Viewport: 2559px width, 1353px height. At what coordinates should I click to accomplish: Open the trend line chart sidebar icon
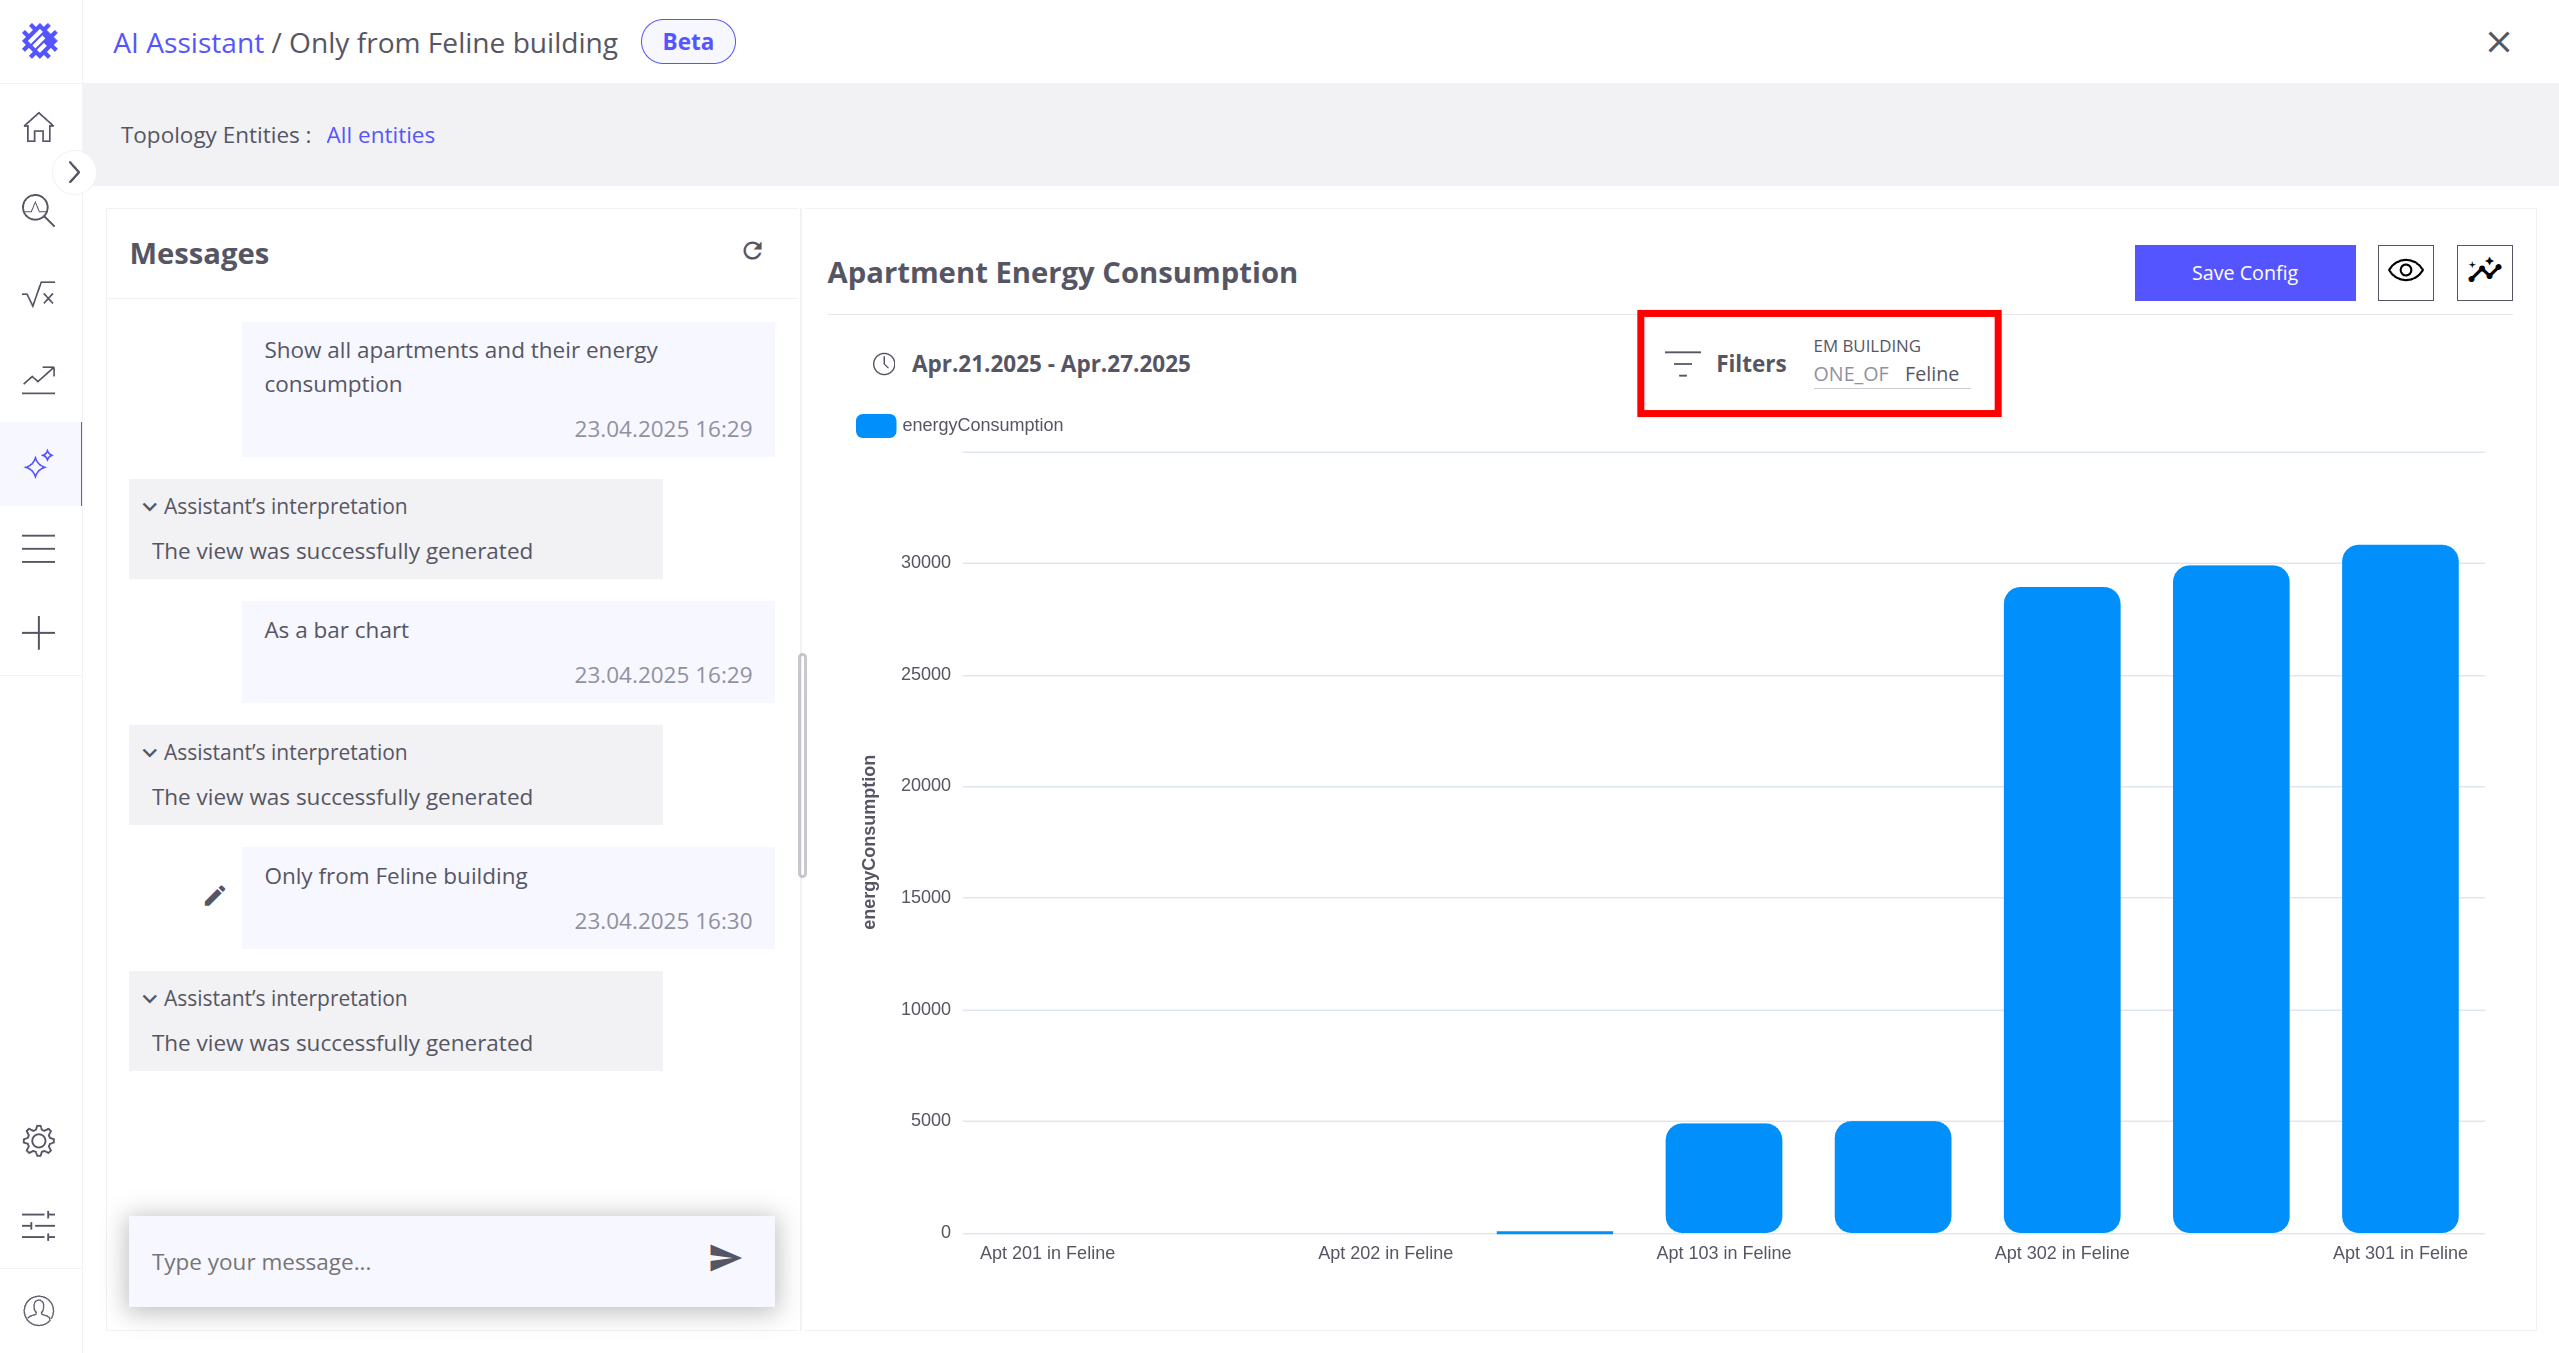[x=39, y=379]
